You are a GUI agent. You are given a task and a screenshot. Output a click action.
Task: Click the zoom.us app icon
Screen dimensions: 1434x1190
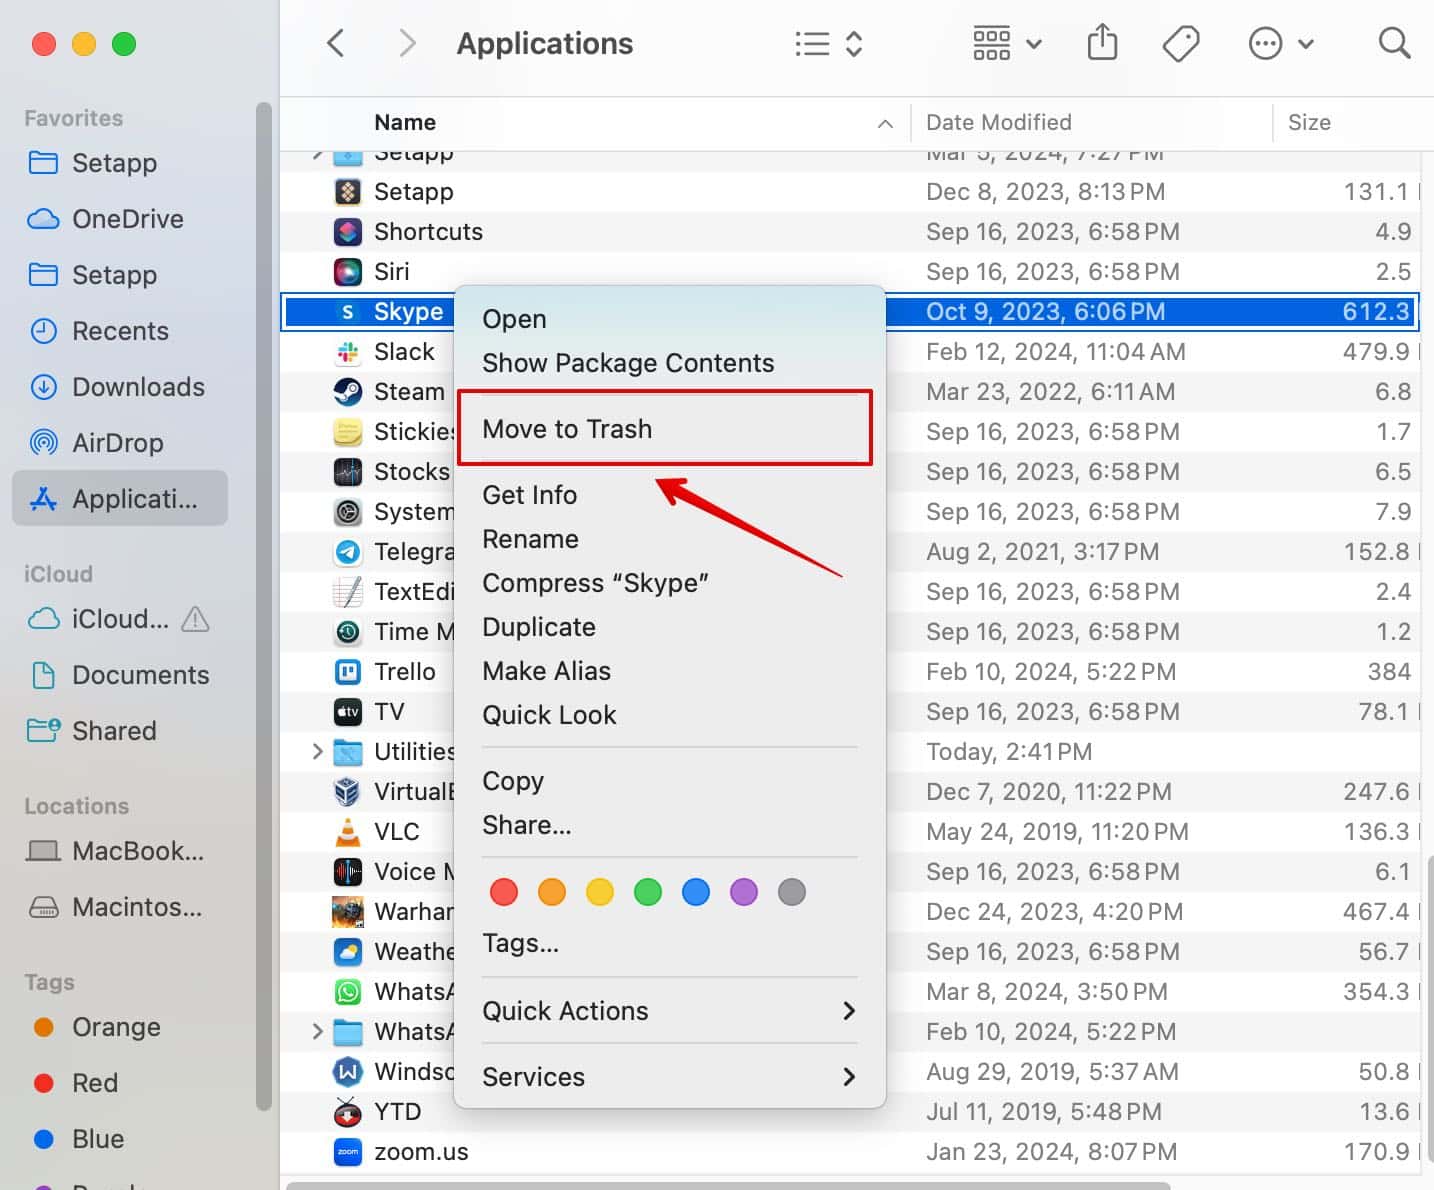[x=347, y=1152]
